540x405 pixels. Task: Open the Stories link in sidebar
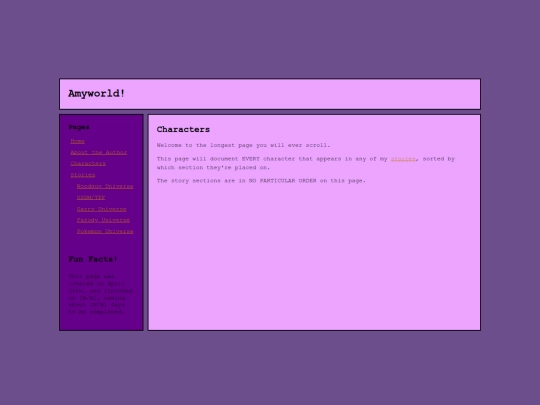coord(83,175)
